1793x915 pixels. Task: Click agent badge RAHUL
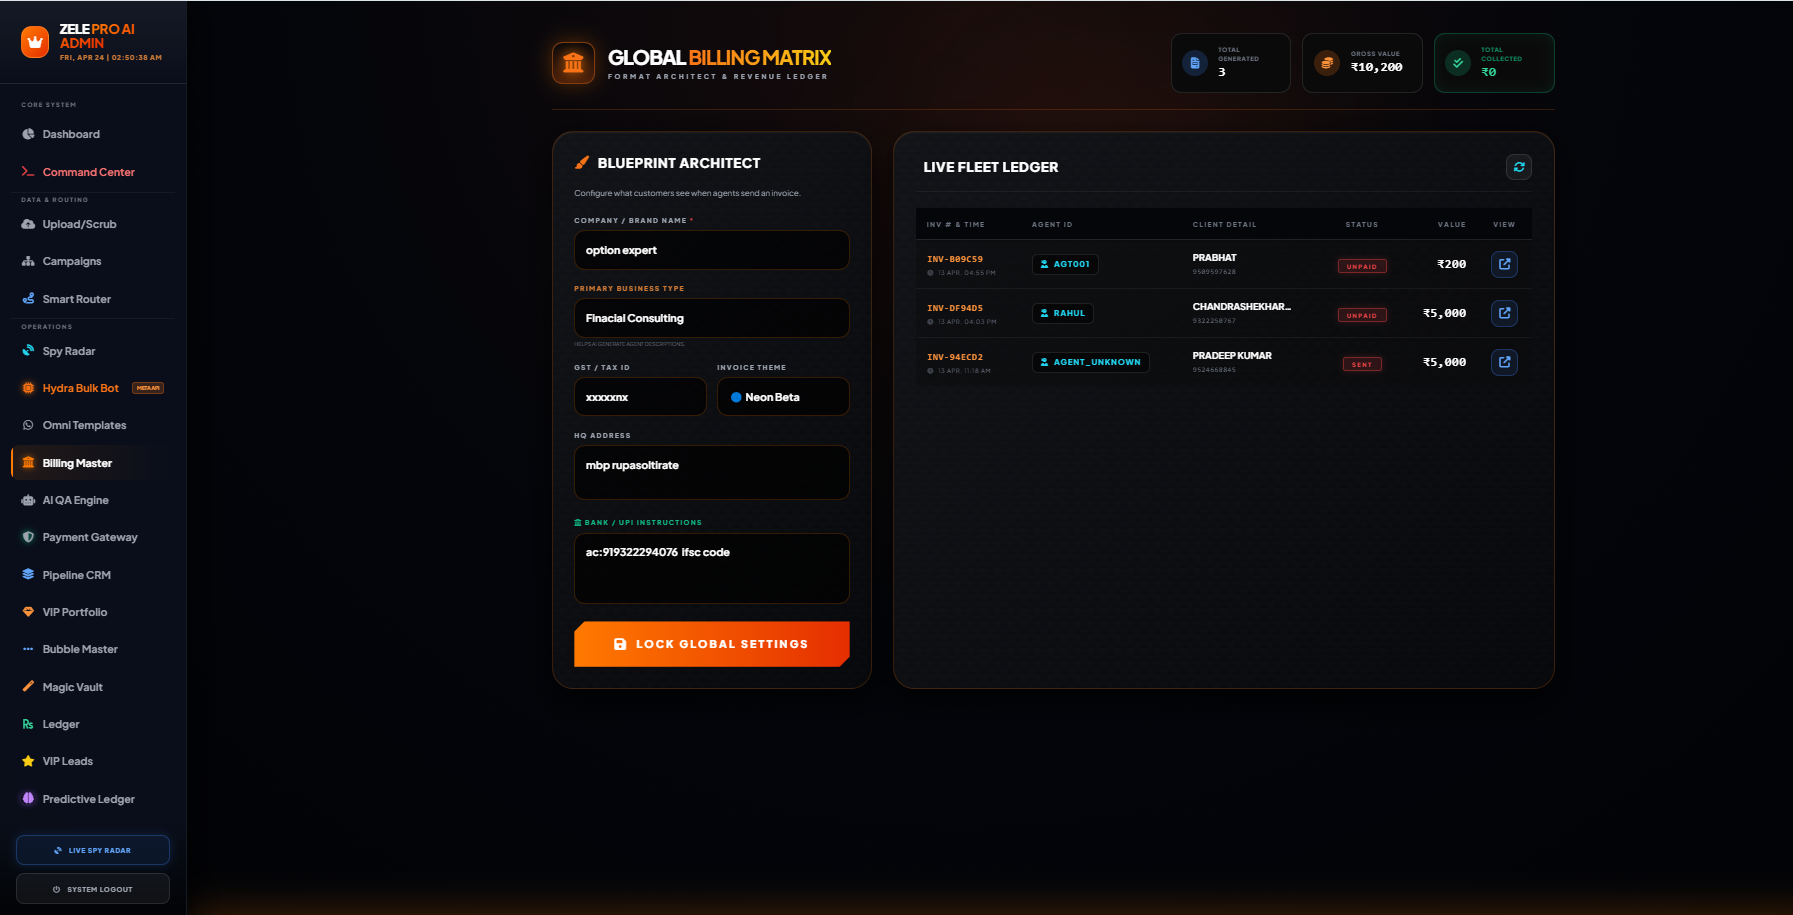[x=1063, y=313]
